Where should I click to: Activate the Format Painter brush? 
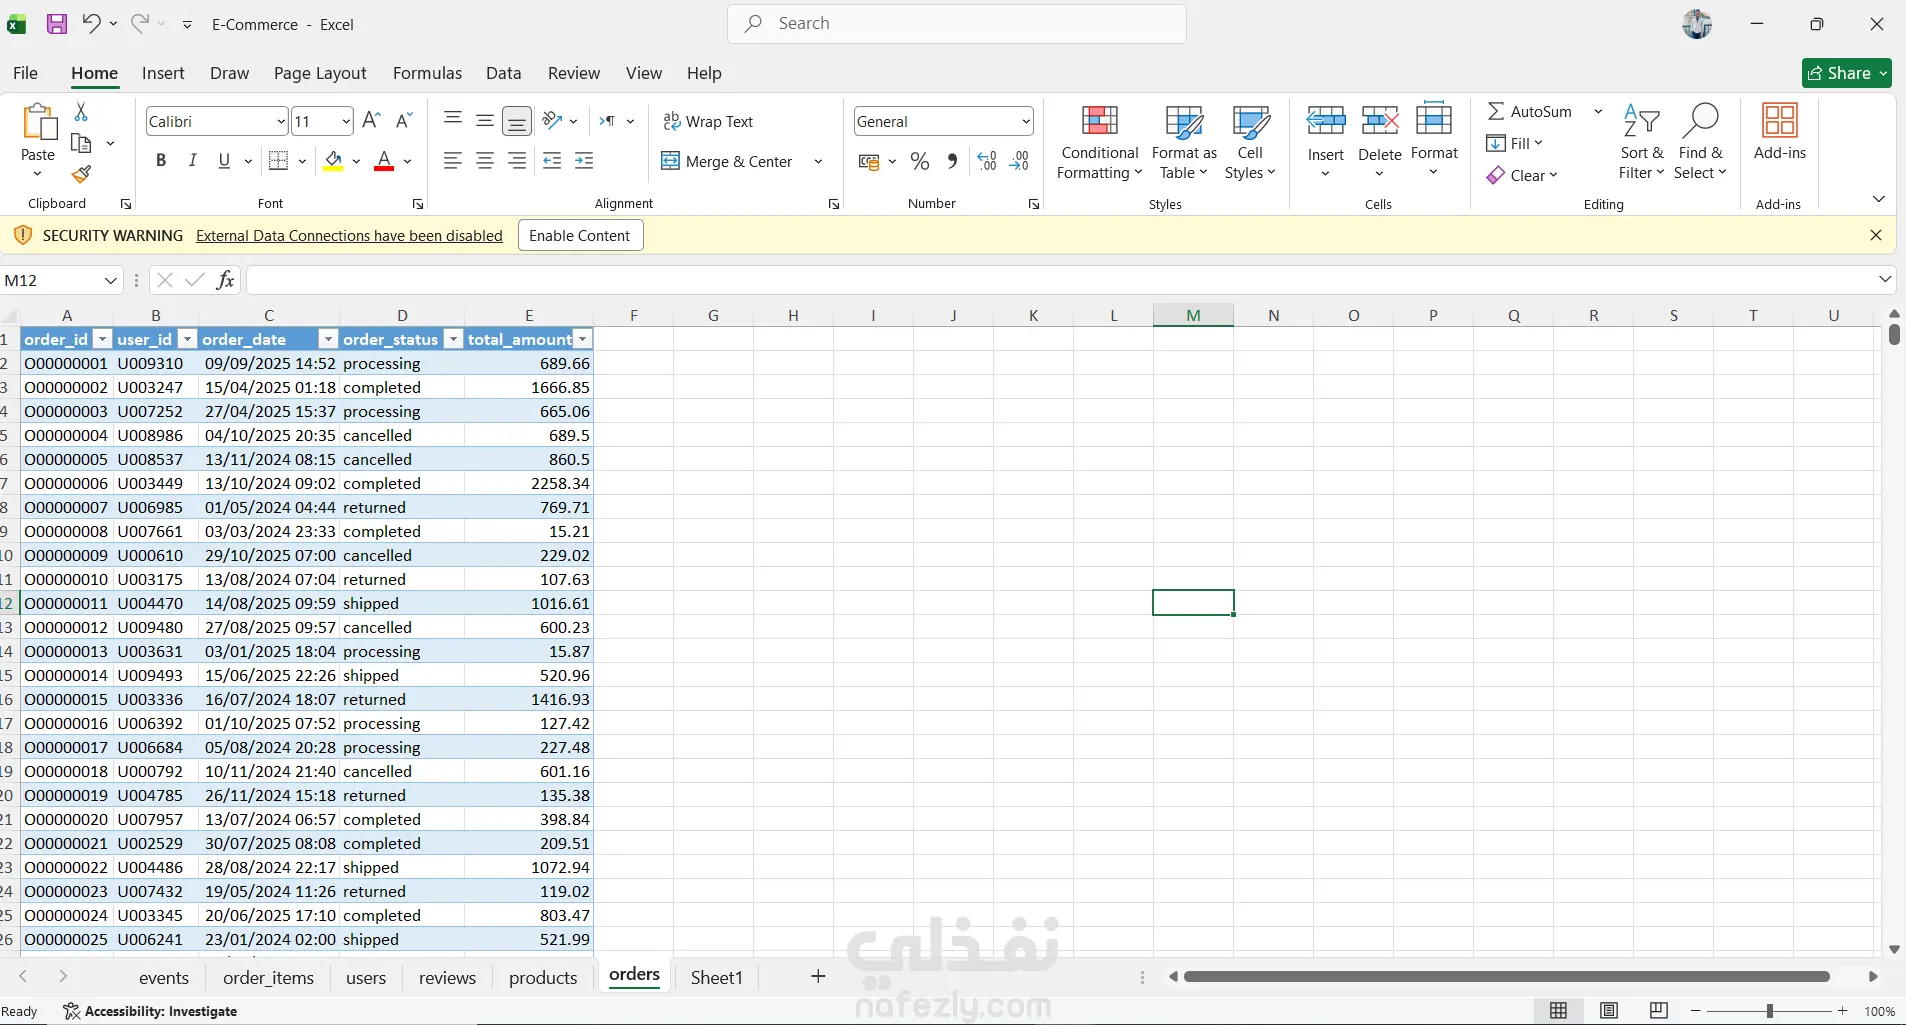82,175
